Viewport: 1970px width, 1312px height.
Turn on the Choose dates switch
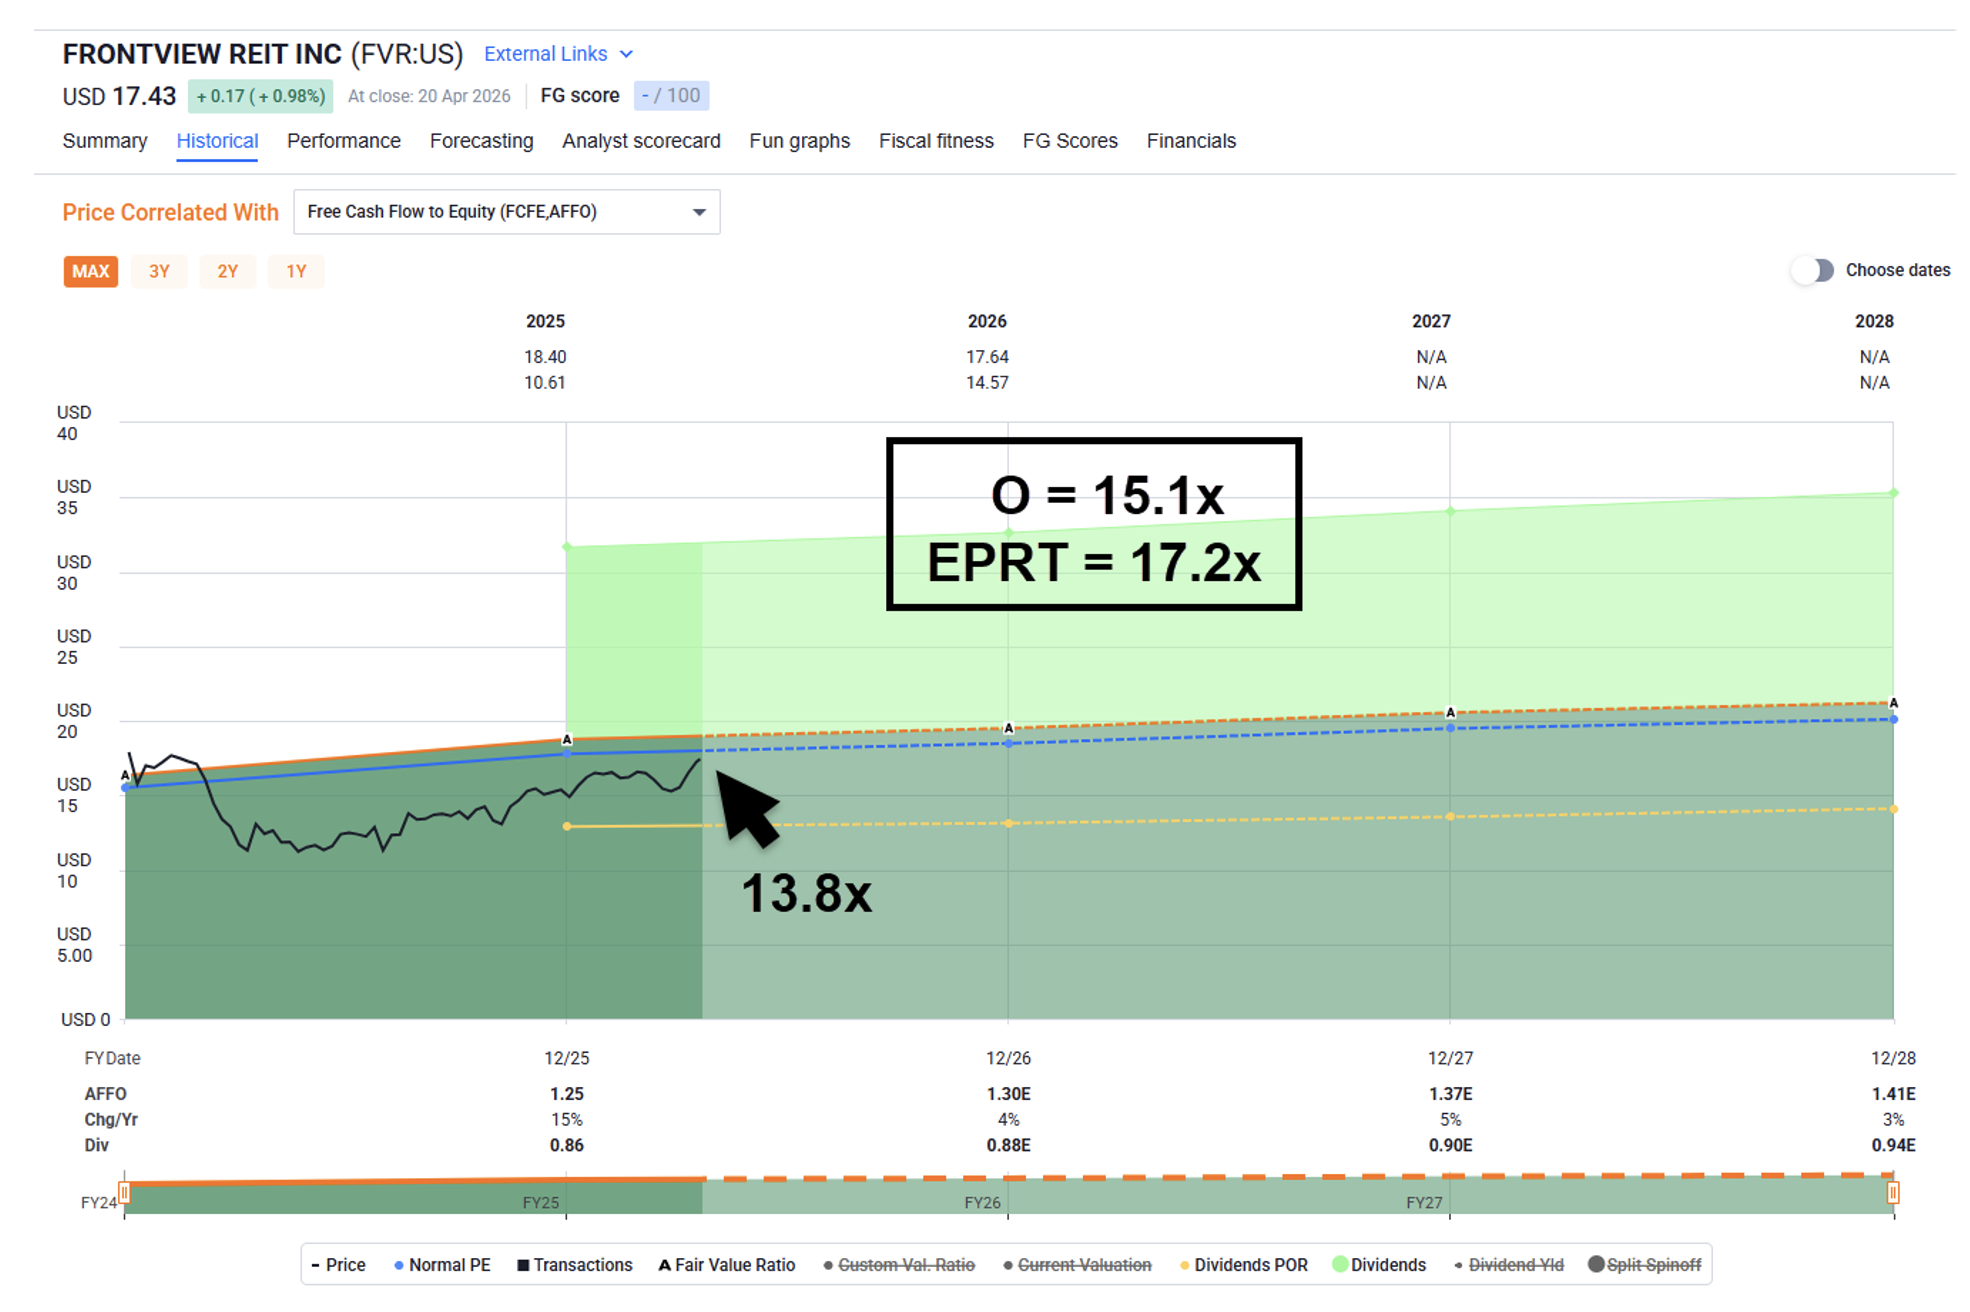point(1814,270)
